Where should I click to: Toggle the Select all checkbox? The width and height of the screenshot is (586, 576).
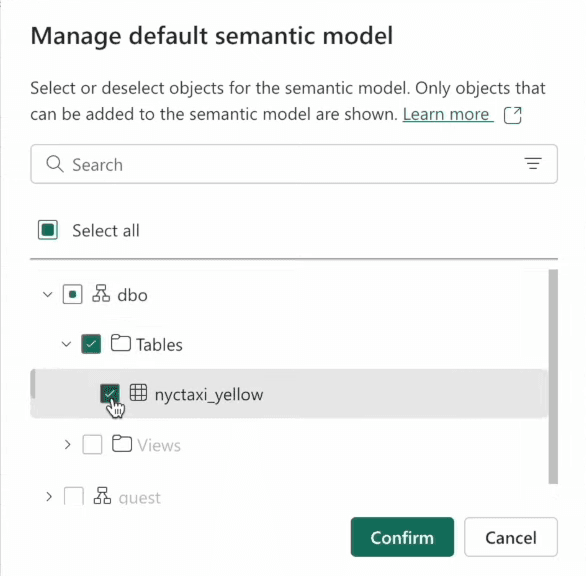(48, 230)
